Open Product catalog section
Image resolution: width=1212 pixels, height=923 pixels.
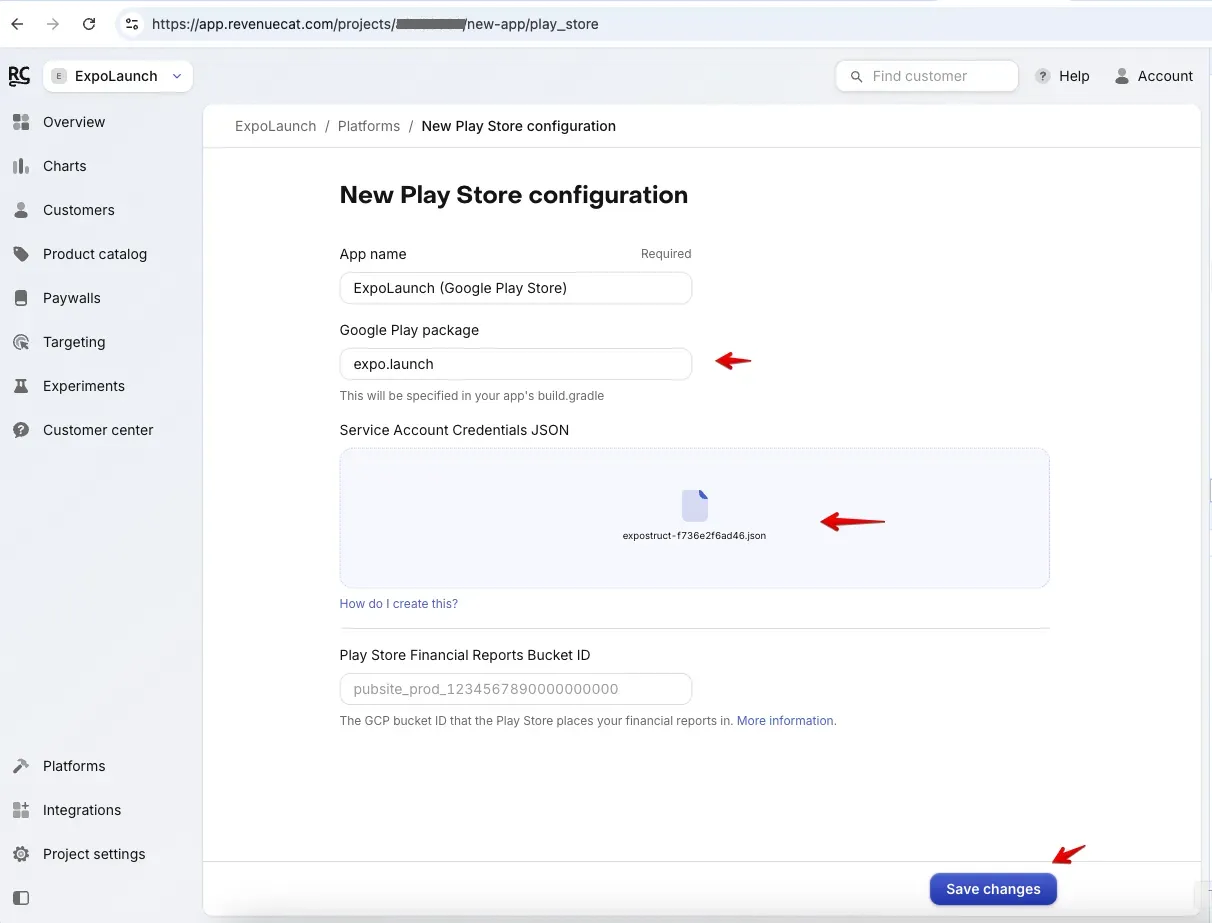95,254
